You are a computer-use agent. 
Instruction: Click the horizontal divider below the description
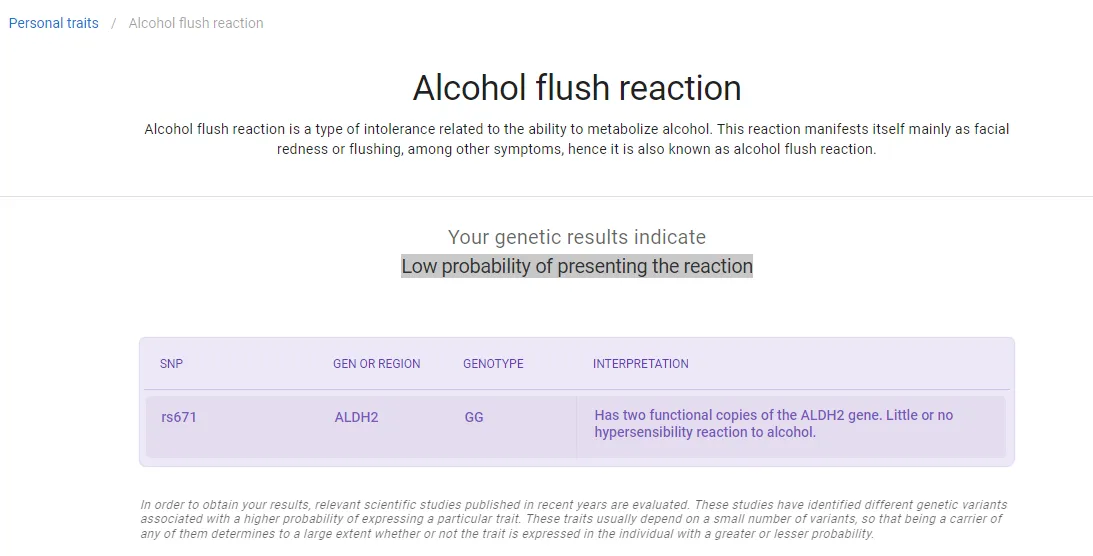click(x=546, y=196)
